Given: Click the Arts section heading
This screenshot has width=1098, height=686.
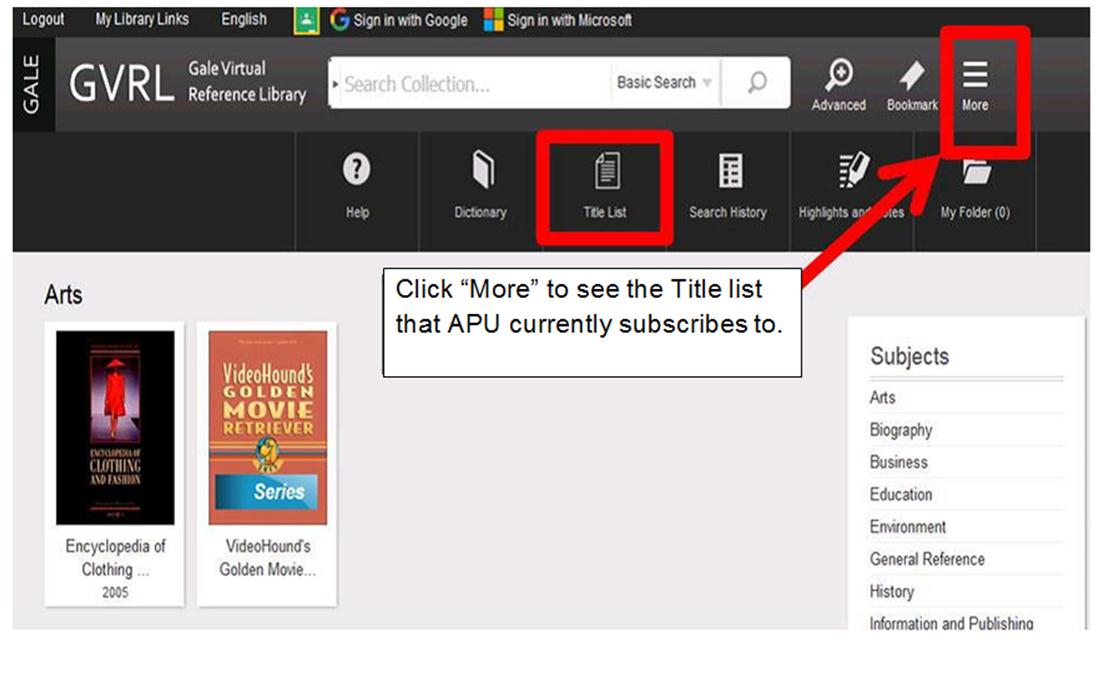Looking at the screenshot, I should point(63,295).
